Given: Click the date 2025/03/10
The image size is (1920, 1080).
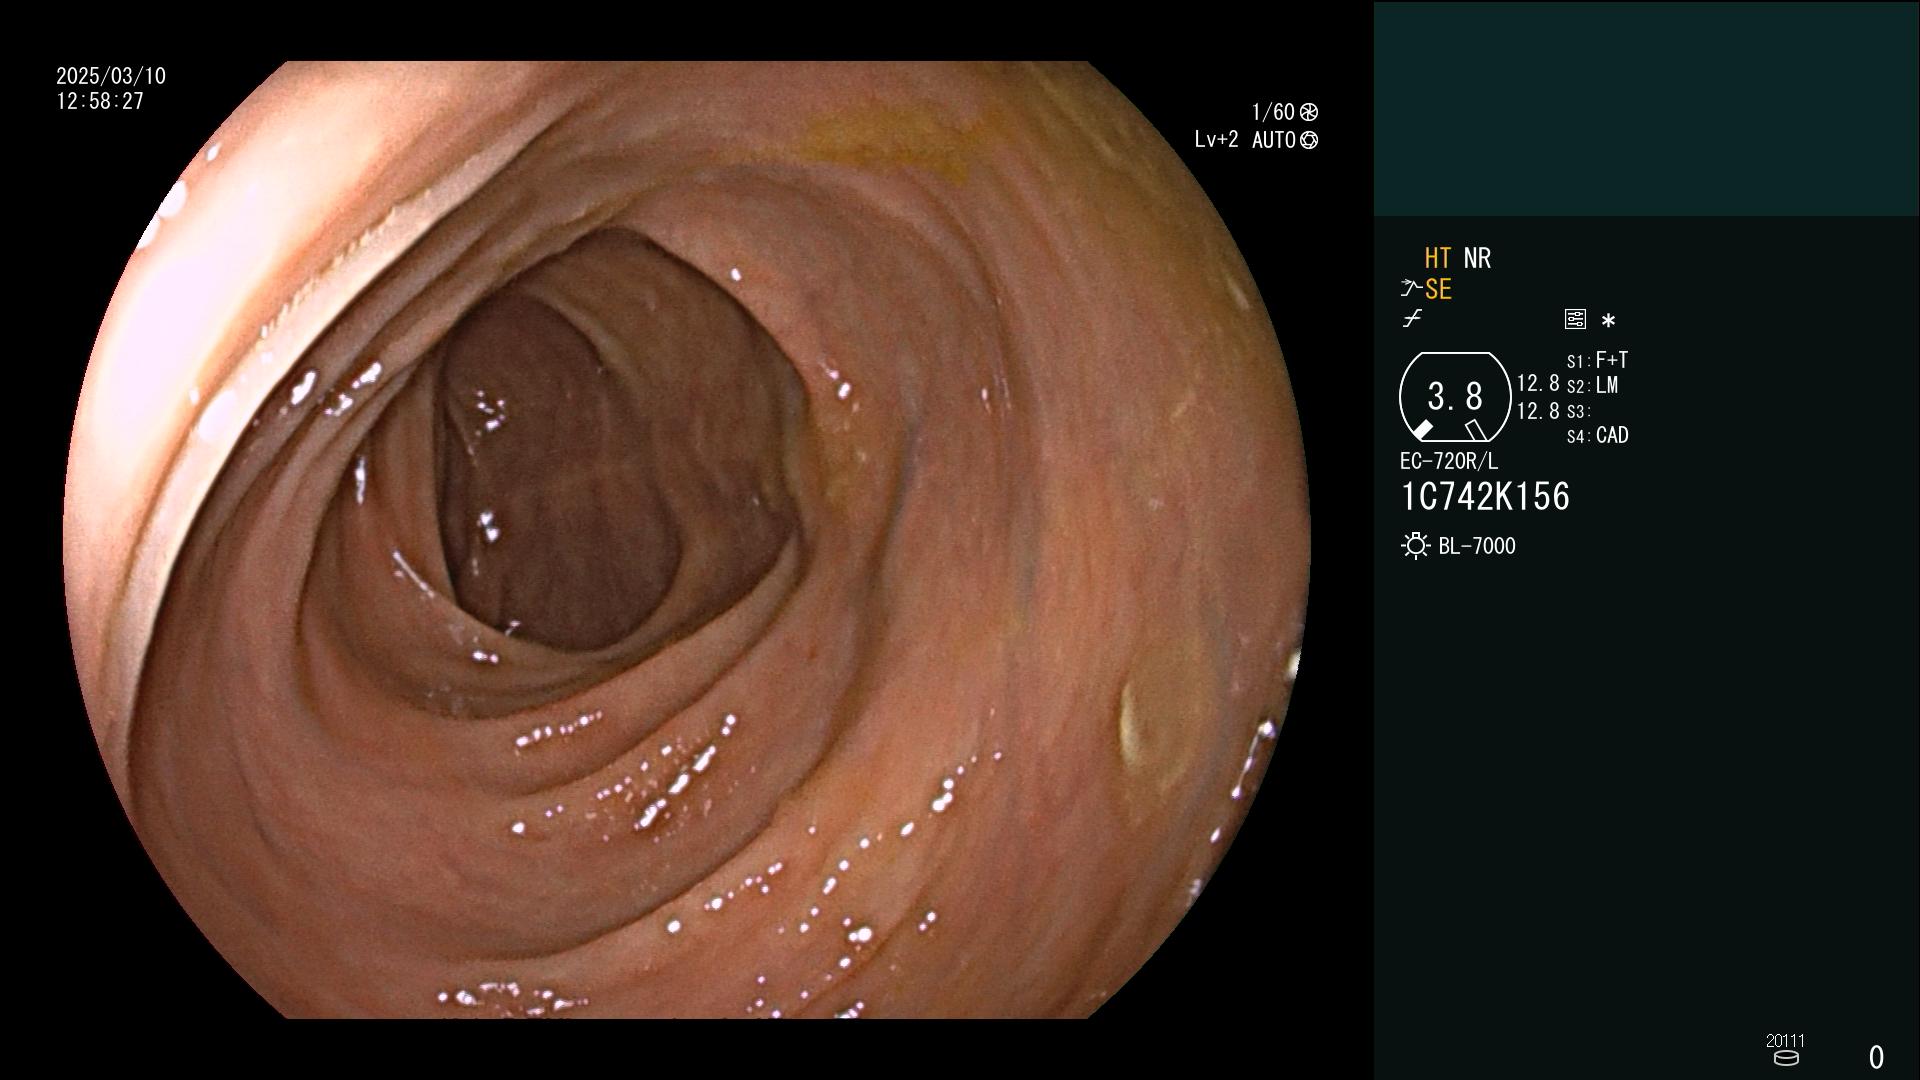Looking at the screenshot, I should [111, 76].
